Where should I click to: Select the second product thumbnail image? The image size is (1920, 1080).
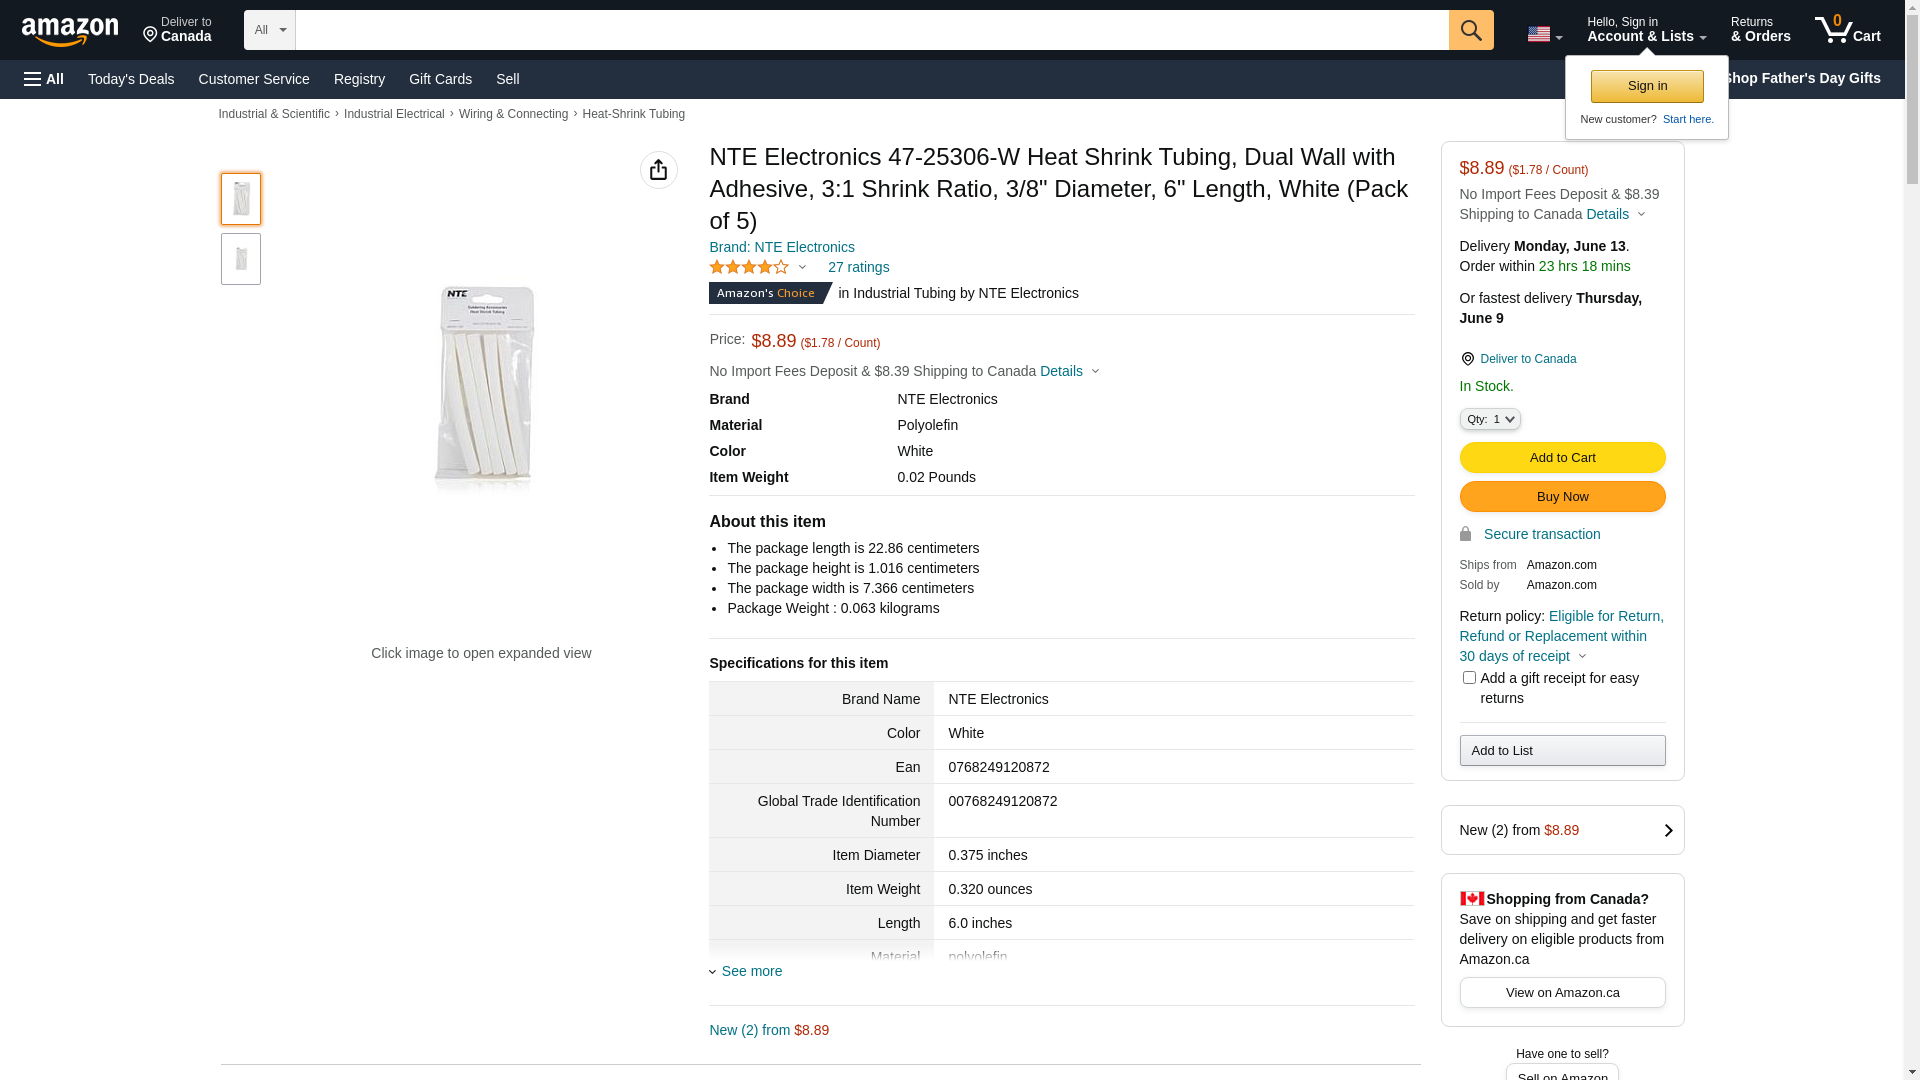[x=241, y=259]
